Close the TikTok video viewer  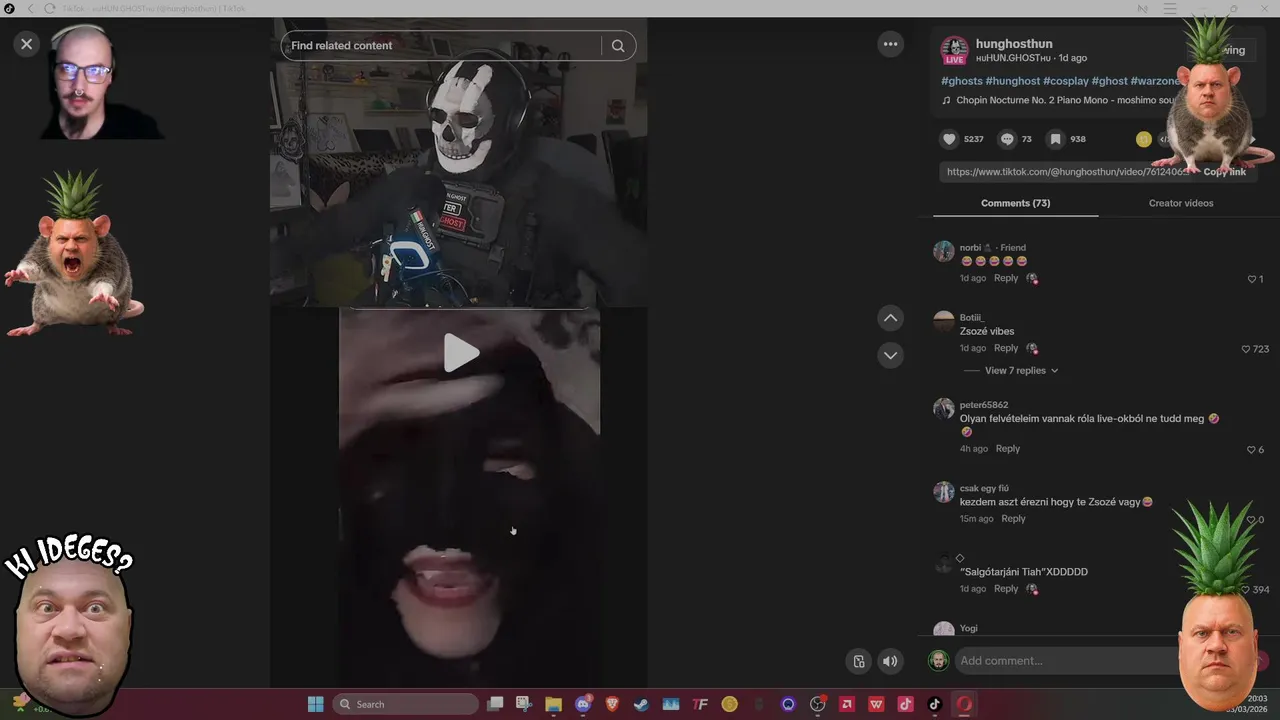point(27,44)
